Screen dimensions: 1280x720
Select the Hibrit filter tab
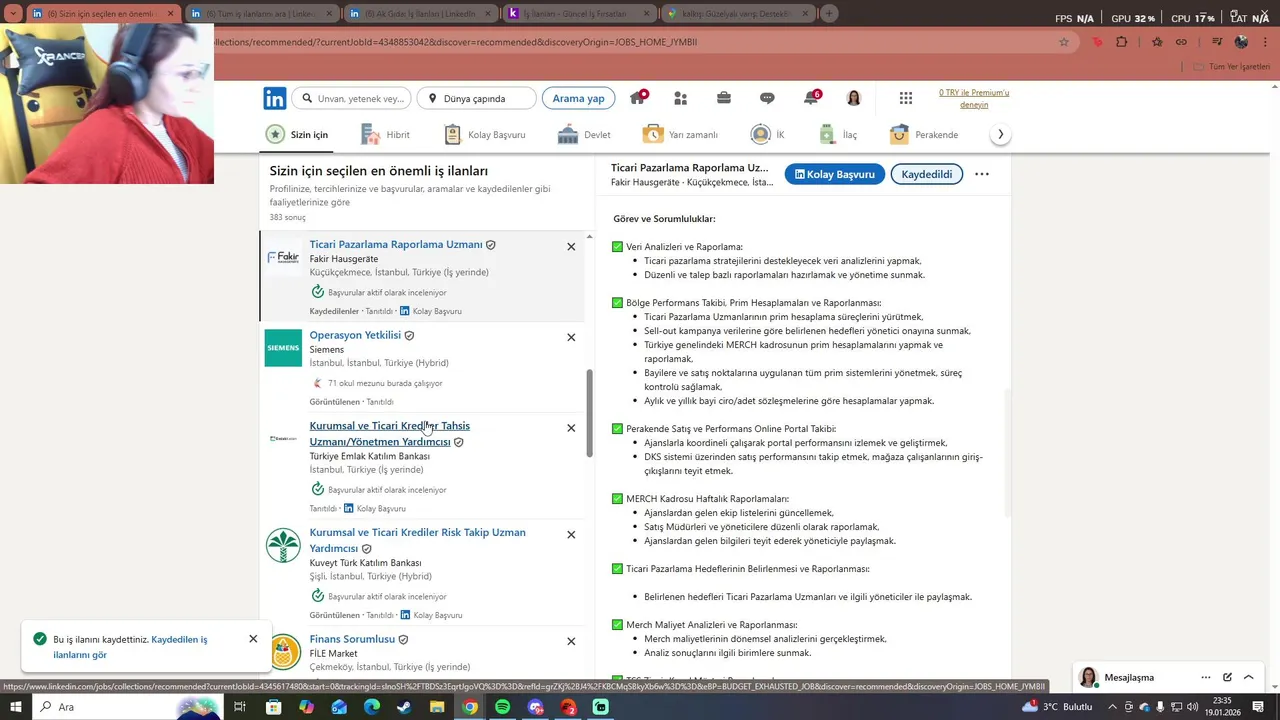coord(386,134)
